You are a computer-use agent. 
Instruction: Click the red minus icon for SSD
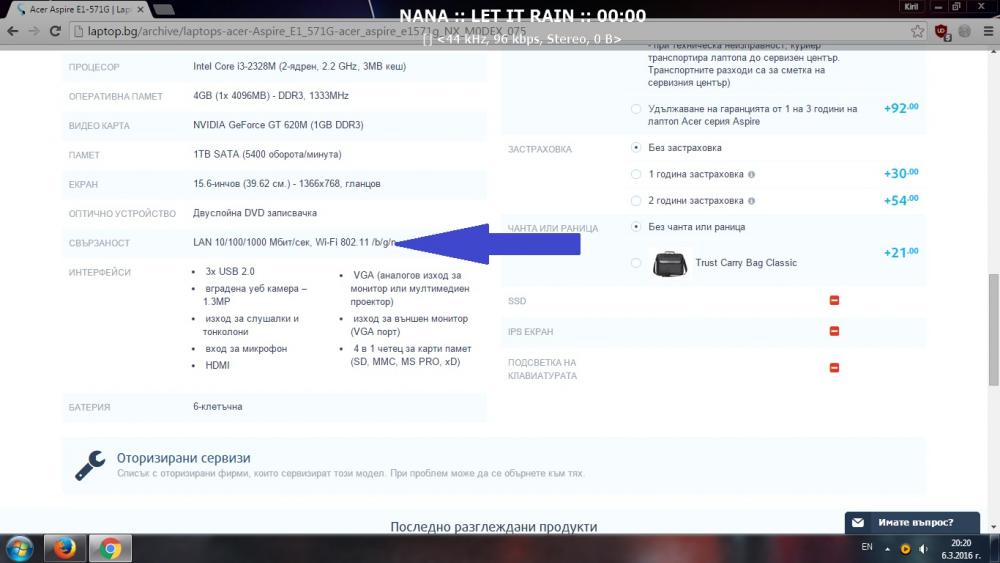coord(834,300)
